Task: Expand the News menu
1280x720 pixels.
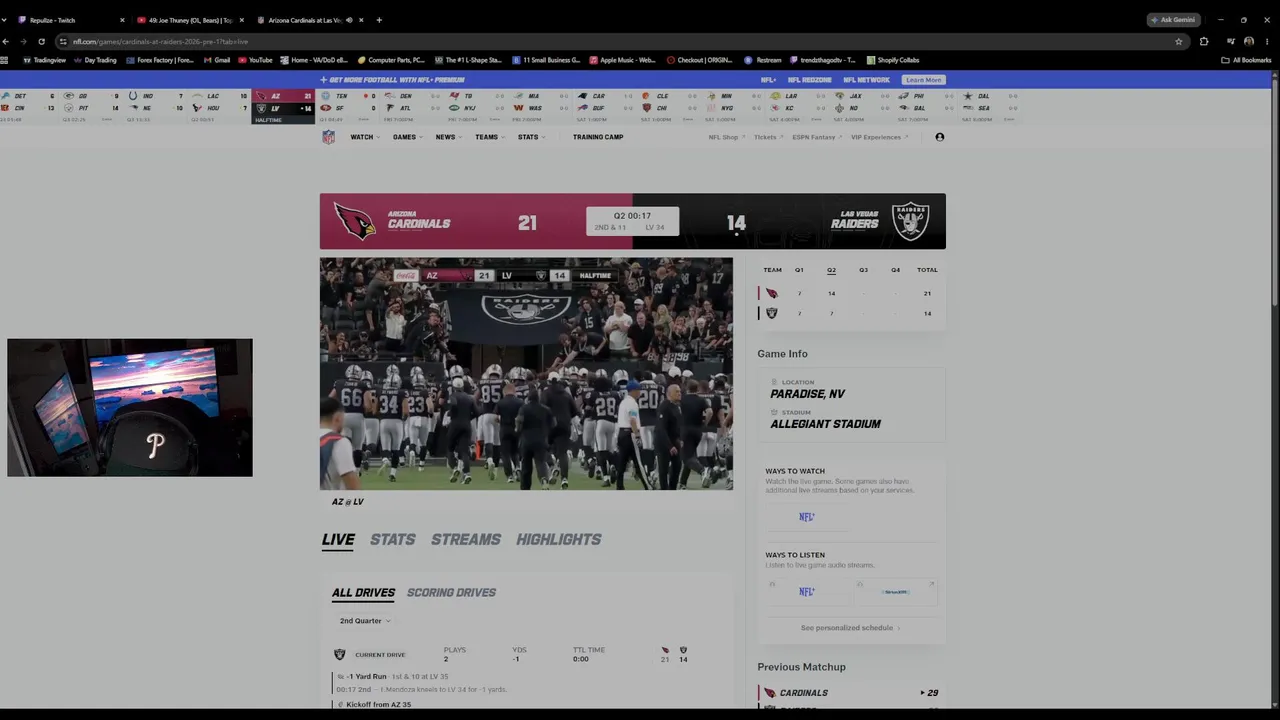Action: coord(448,137)
